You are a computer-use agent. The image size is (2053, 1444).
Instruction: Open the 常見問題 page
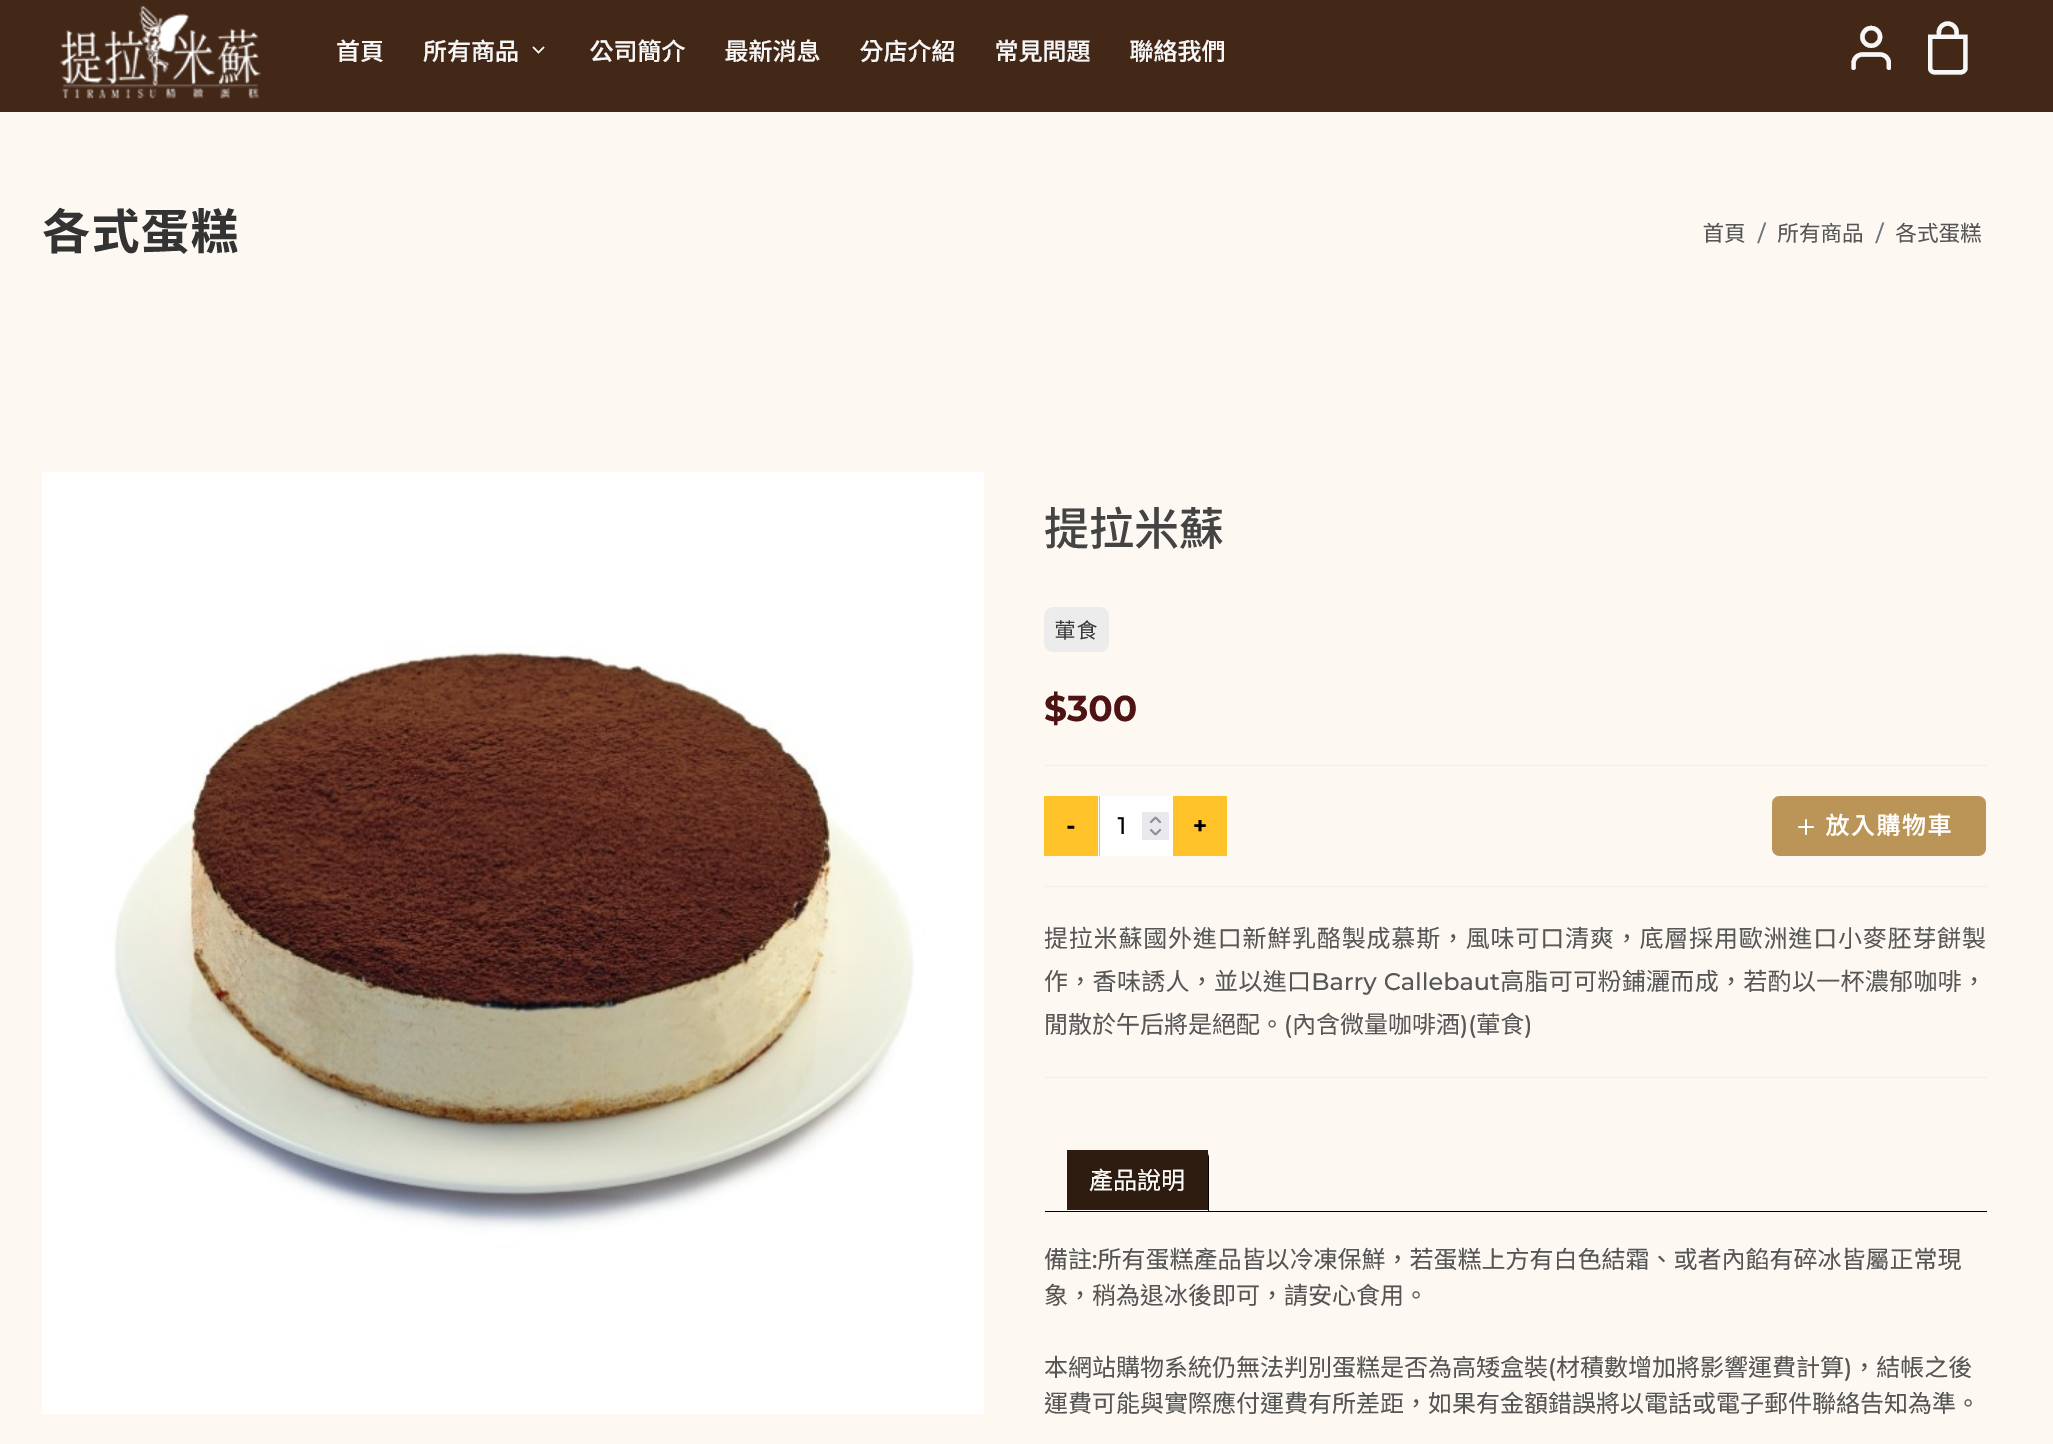1043,51
